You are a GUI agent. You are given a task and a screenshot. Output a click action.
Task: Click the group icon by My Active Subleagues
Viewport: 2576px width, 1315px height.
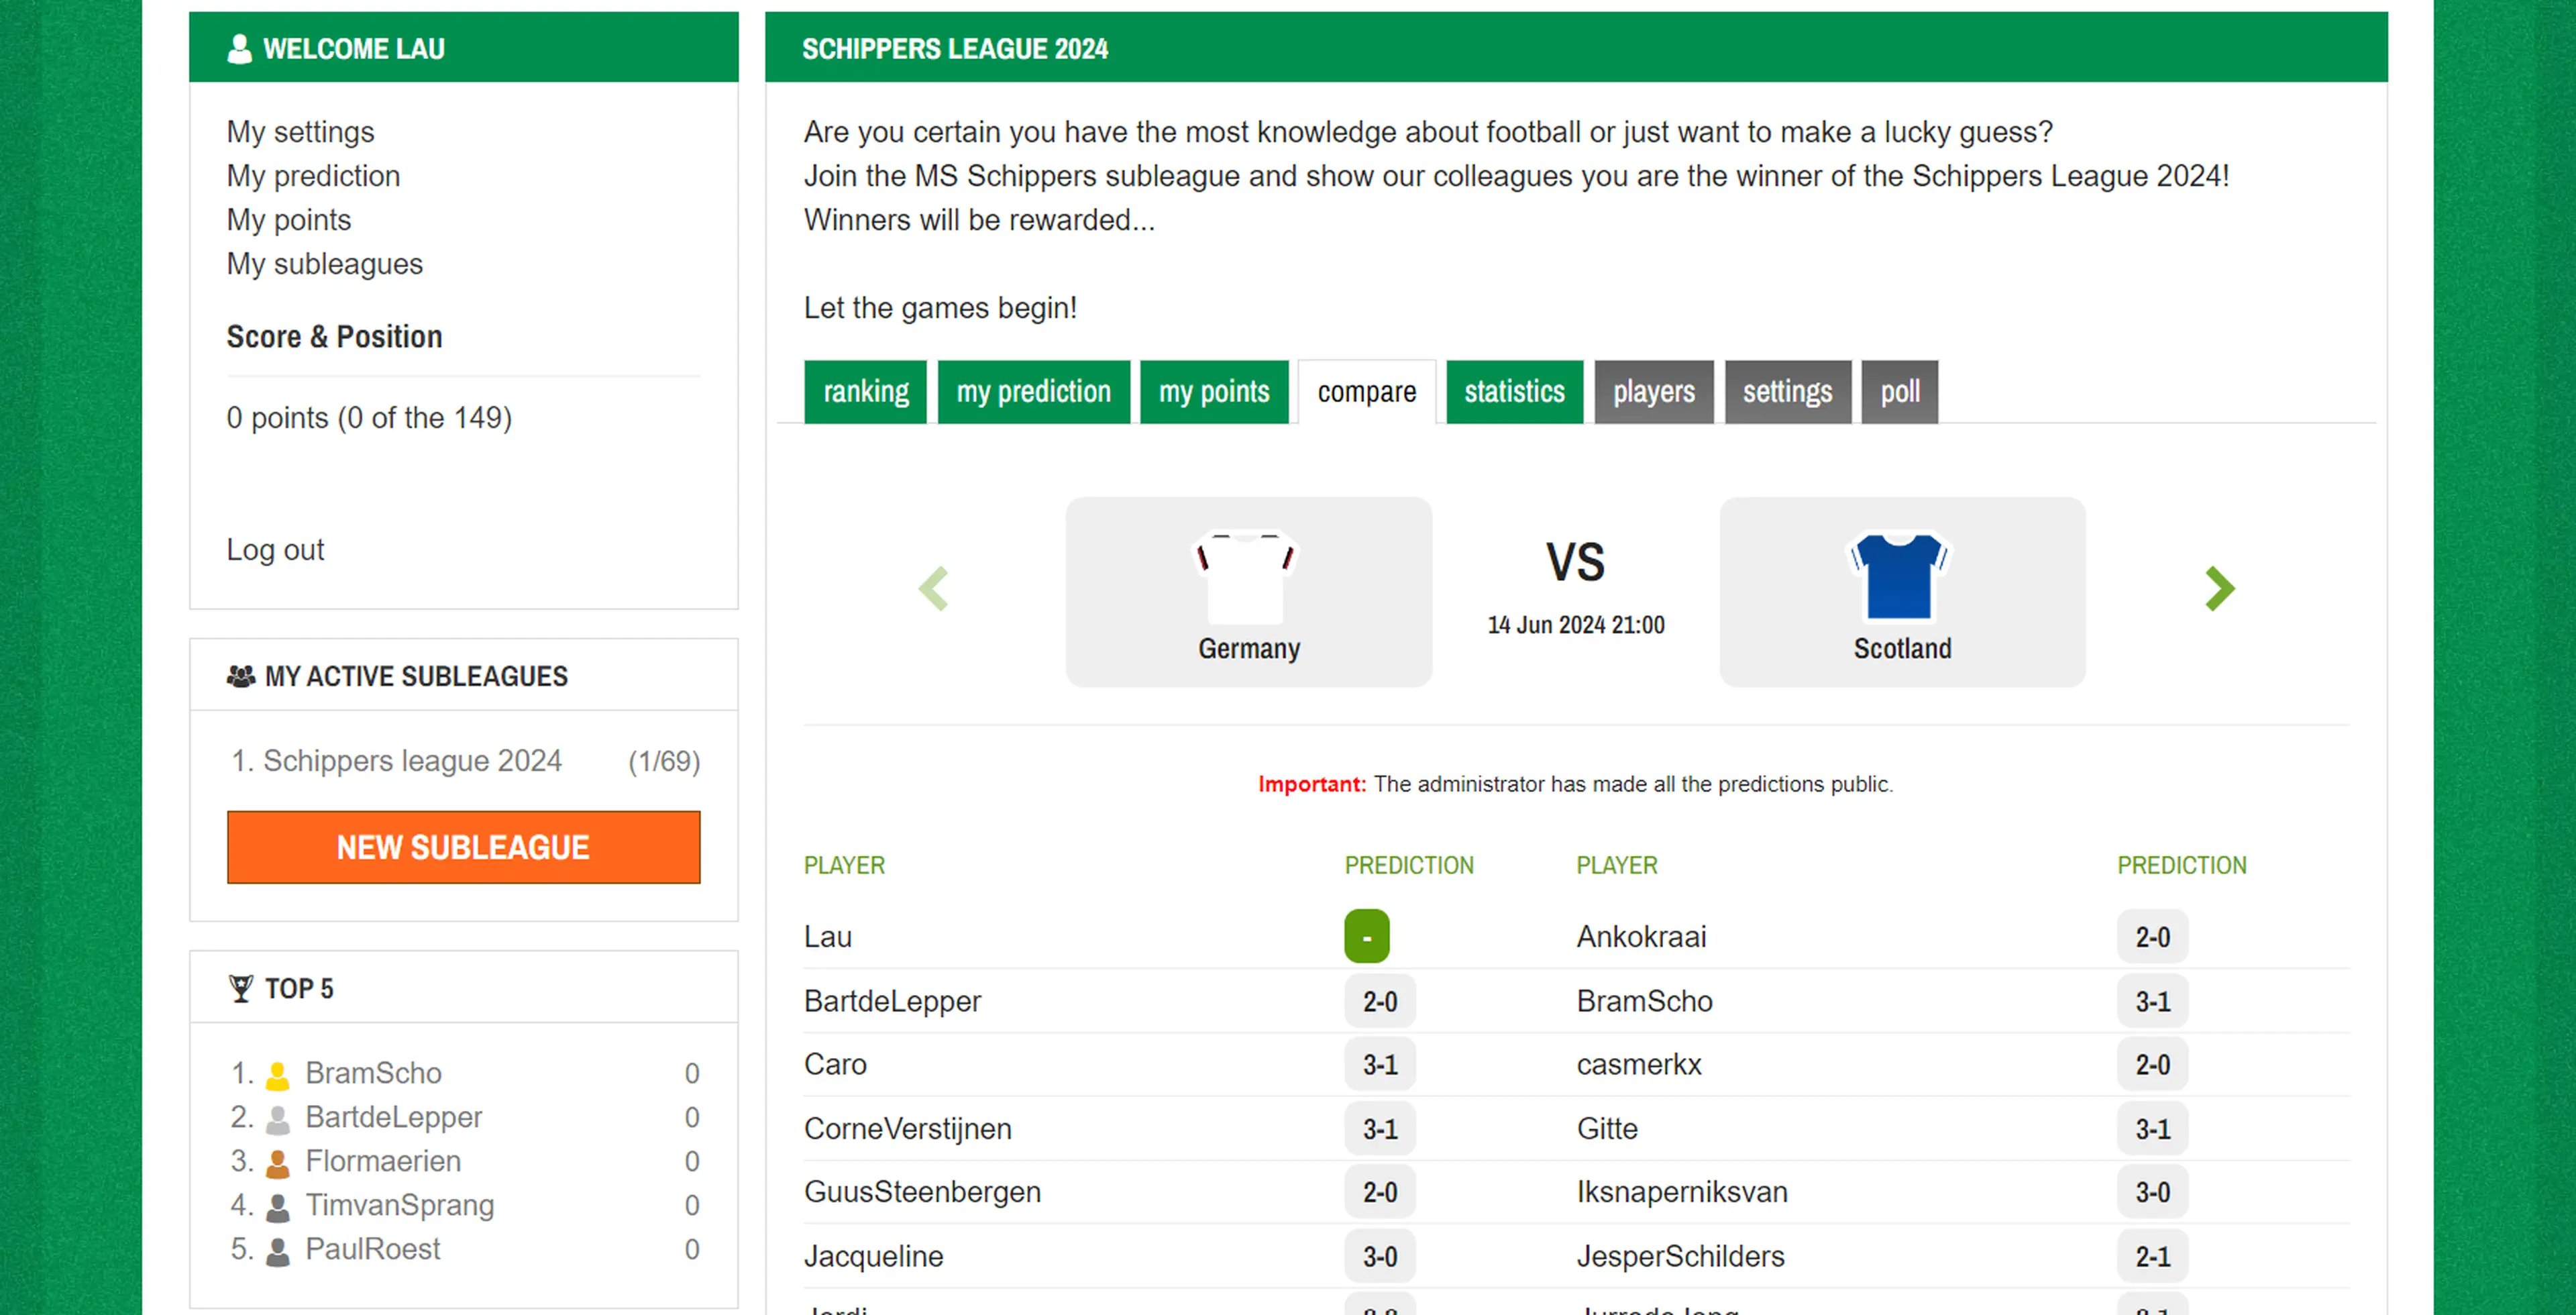point(241,676)
